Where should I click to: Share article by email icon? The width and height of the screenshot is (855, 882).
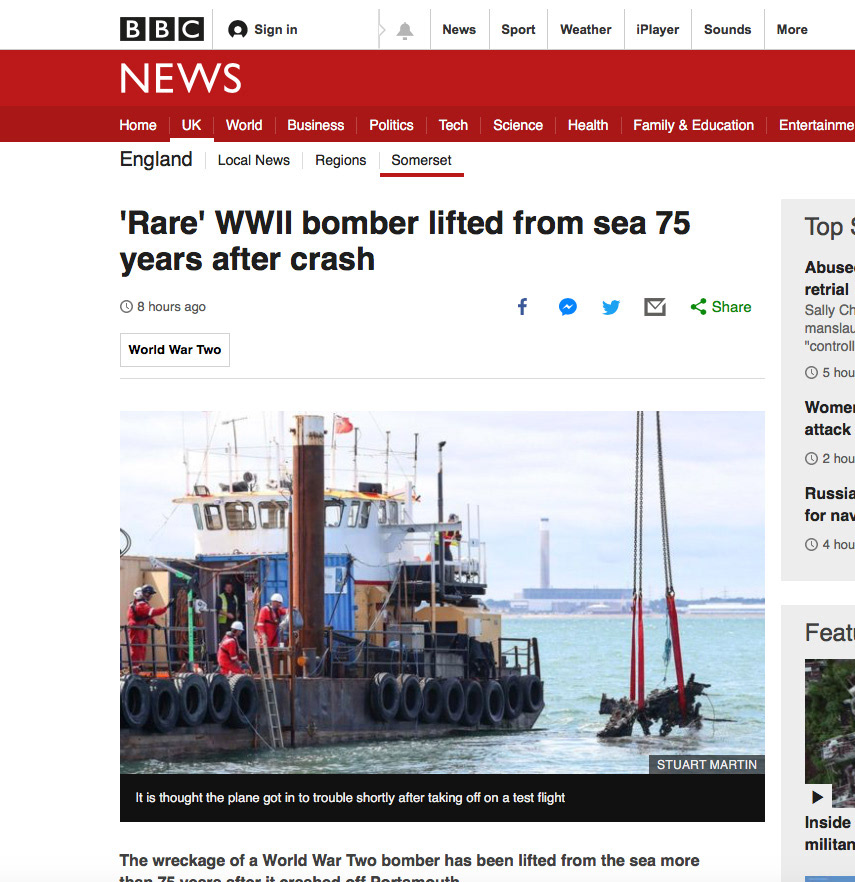[655, 307]
